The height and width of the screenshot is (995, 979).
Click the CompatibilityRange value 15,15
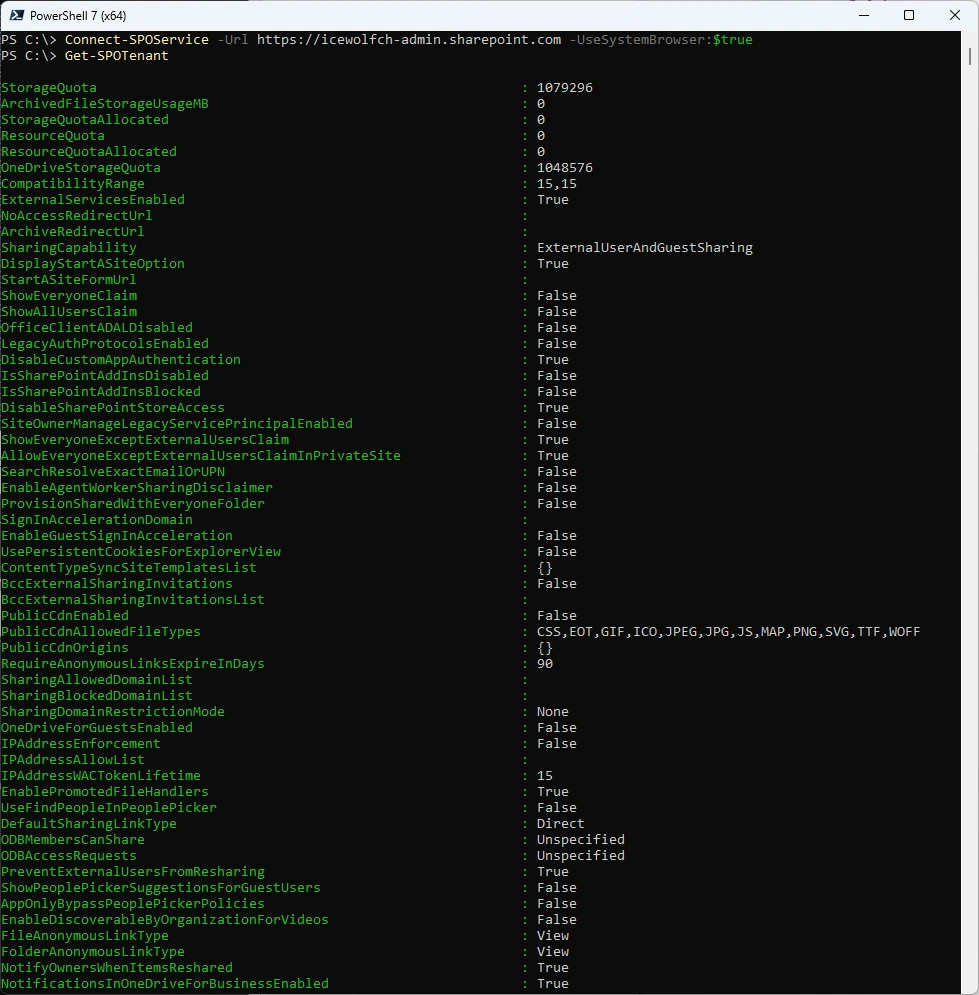(556, 184)
